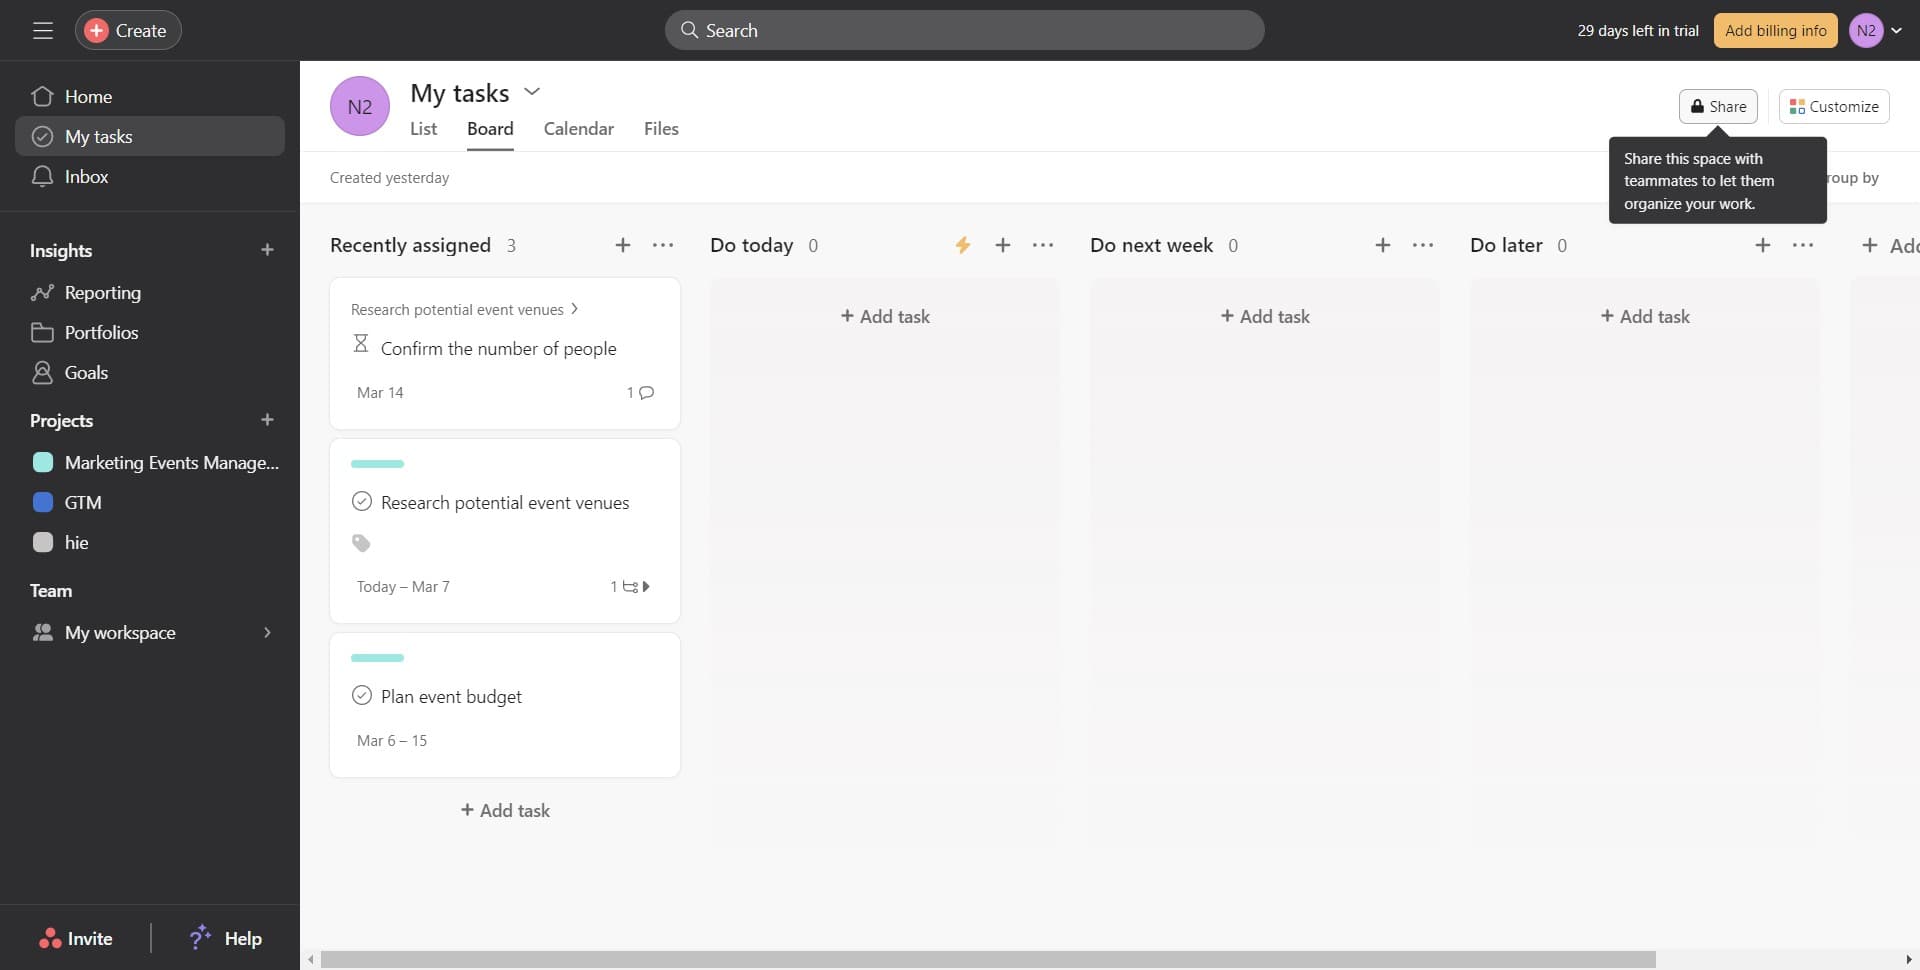This screenshot has height=970, width=1920.
Task: Open Help at the bottom
Action: coord(240,938)
